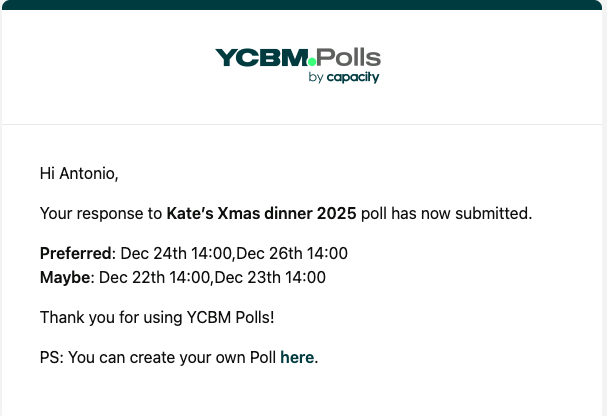The image size is (607, 416).
Task: Click the 'Thank you for using YCBM Polls!' line
Action: click(156, 317)
